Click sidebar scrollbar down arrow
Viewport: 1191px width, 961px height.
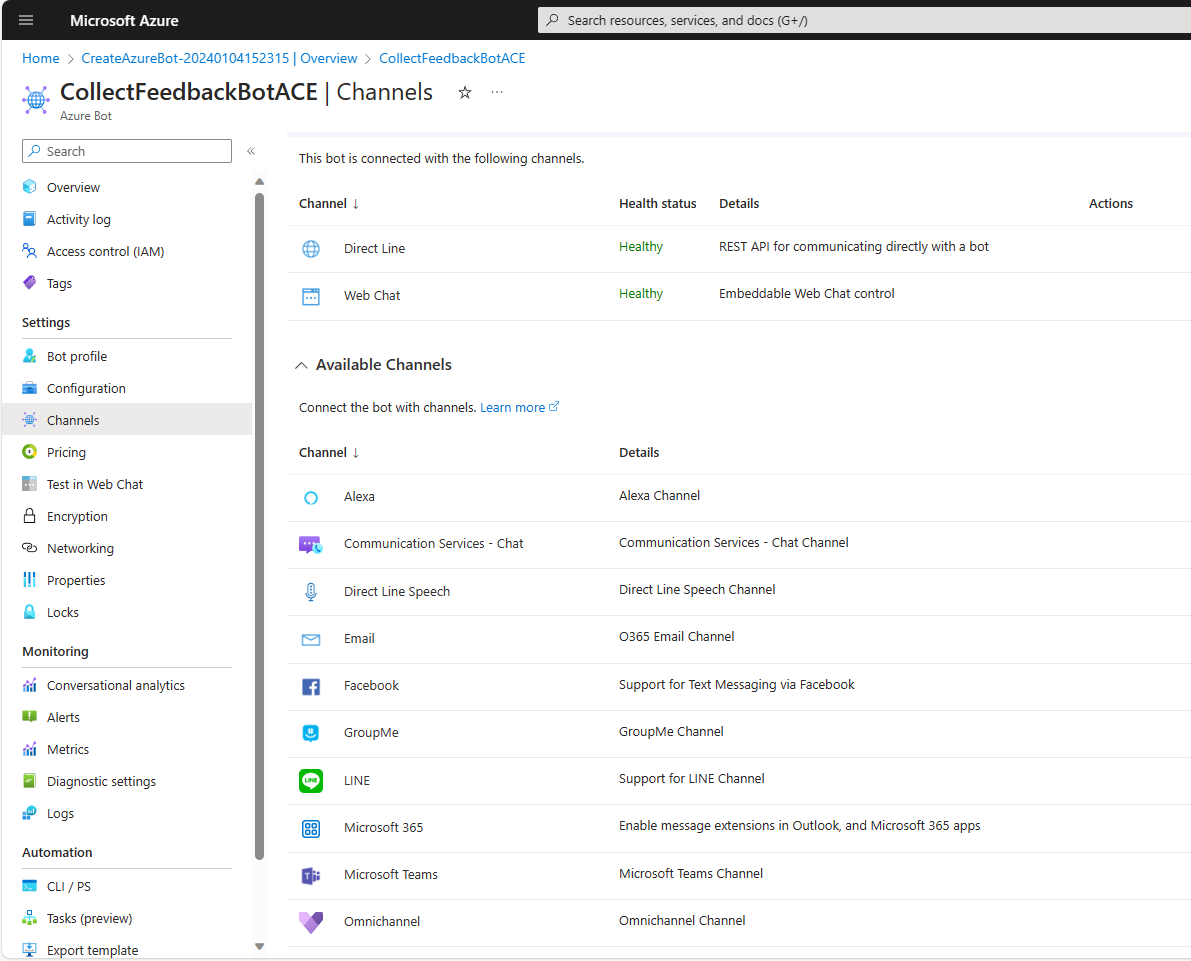pyautogui.click(x=259, y=947)
